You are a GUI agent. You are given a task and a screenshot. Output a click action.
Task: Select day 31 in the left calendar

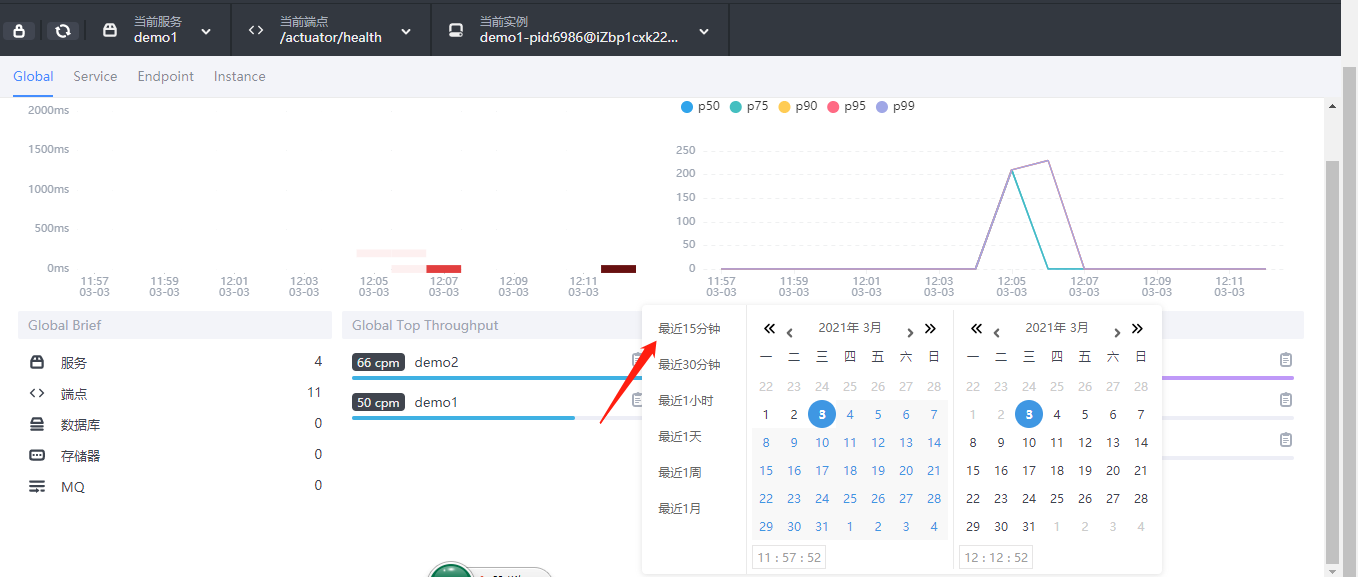point(822,527)
